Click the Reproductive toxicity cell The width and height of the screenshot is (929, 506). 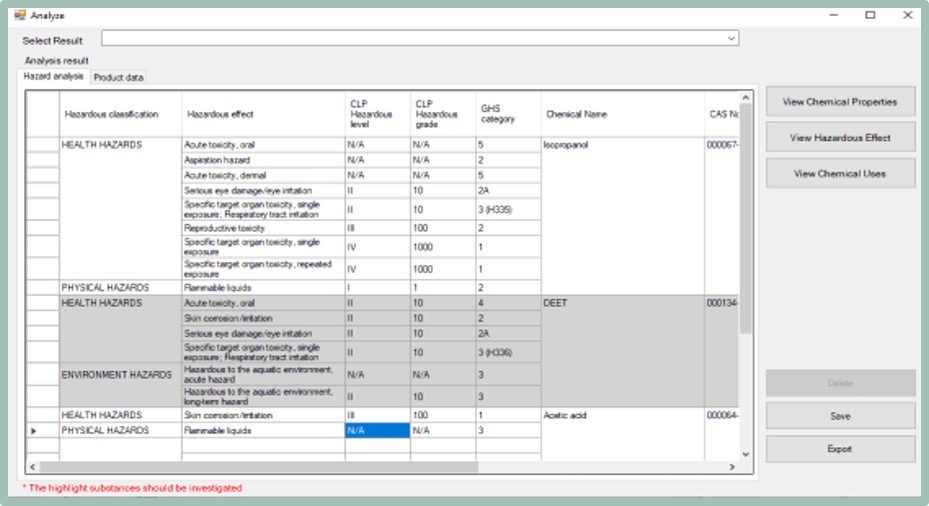[263, 228]
